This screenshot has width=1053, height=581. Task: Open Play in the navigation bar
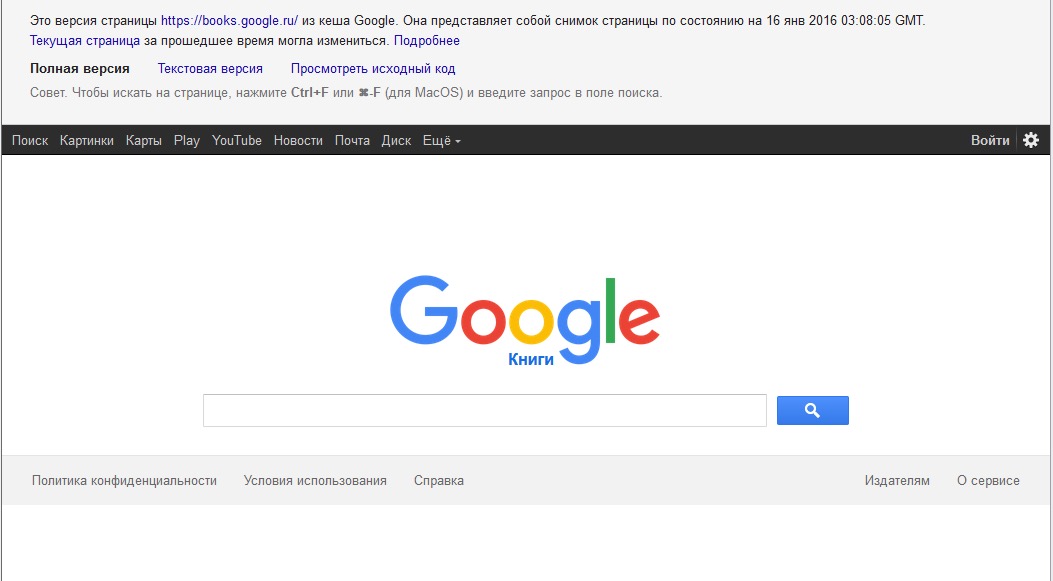point(187,140)
